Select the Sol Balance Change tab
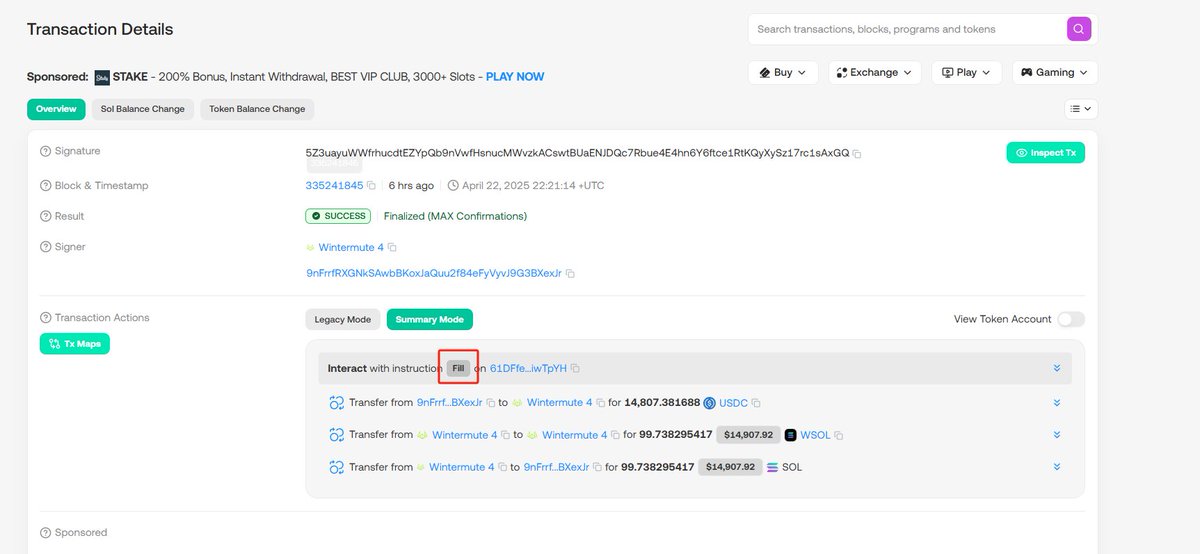 pyautogui.click(x=143, y=108)
